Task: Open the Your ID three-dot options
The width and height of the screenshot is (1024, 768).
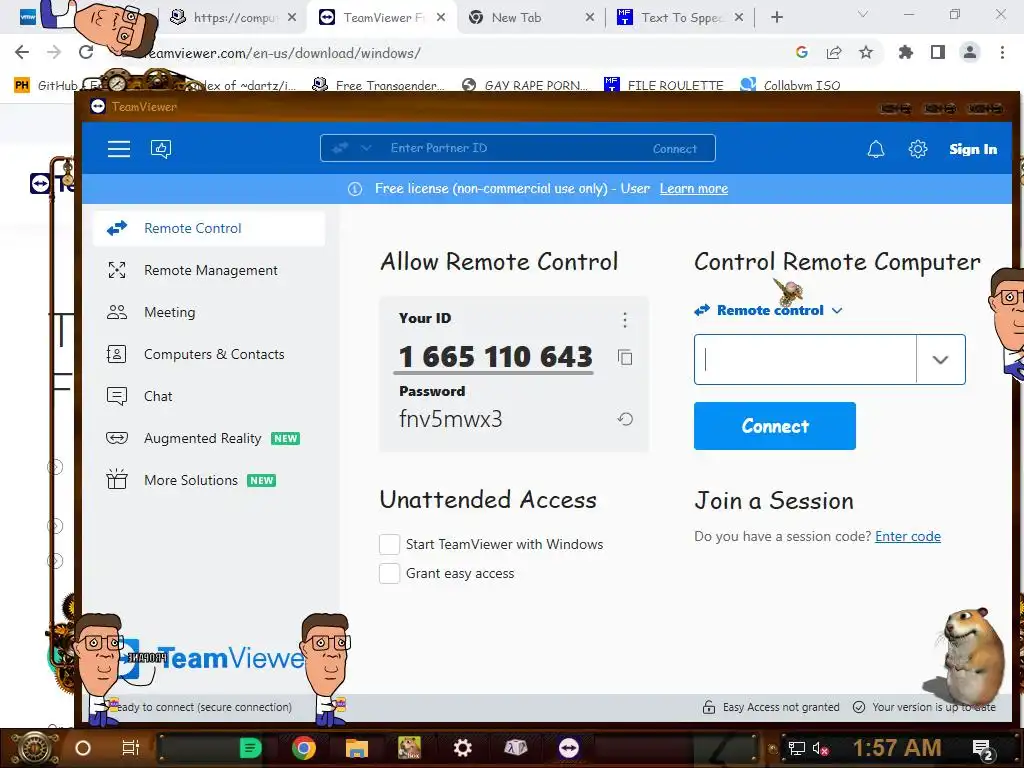Action: point(625,319)
